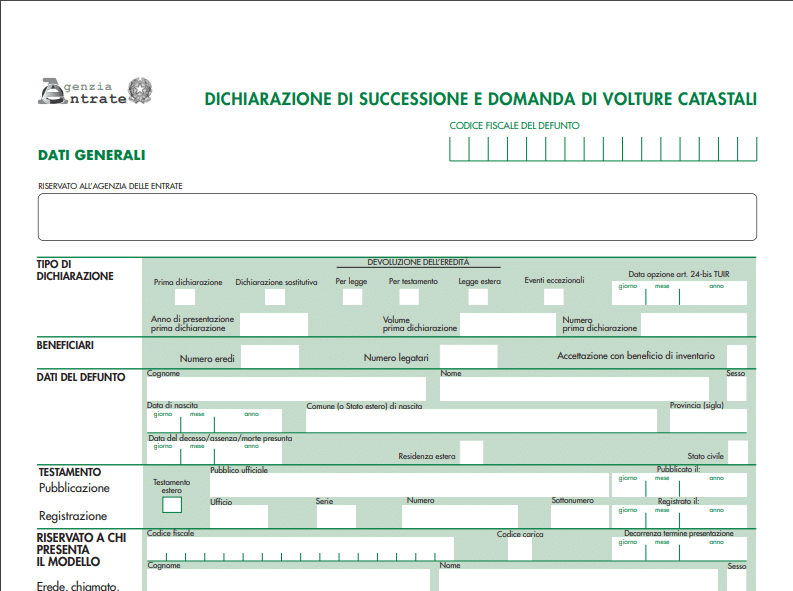
Task: Click the Numero legatari field
Action: [x=468, y=356]
